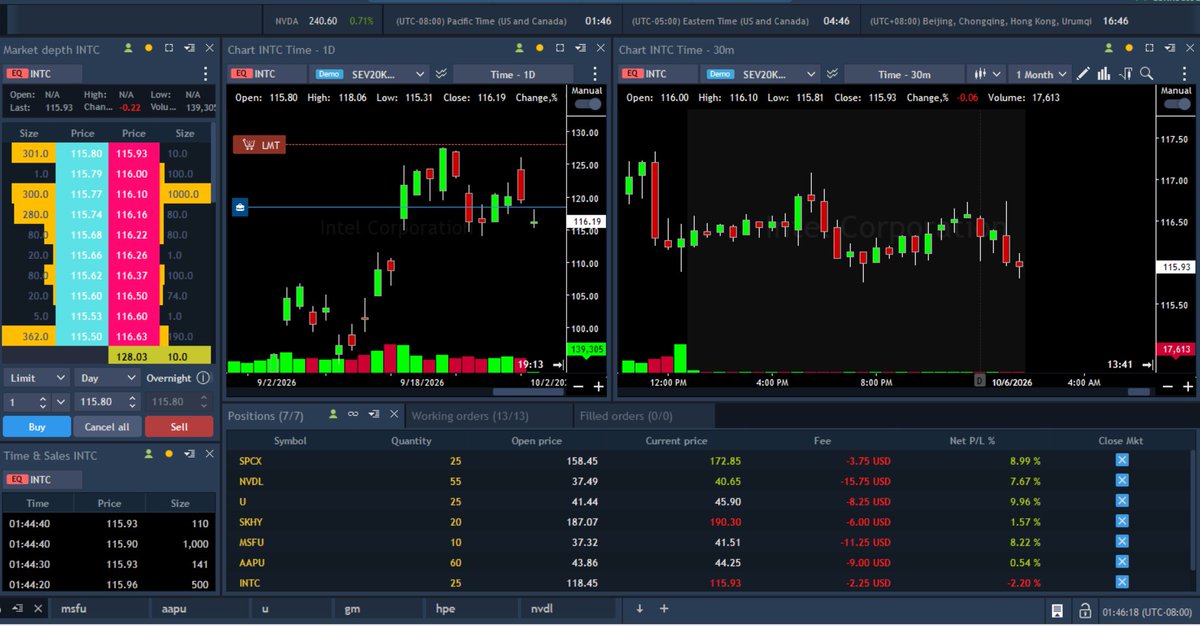The width and height of the screenshot is (1200, 626).
Task: Click the 1D chart blue position marker icon
Action: pos(240,207)
